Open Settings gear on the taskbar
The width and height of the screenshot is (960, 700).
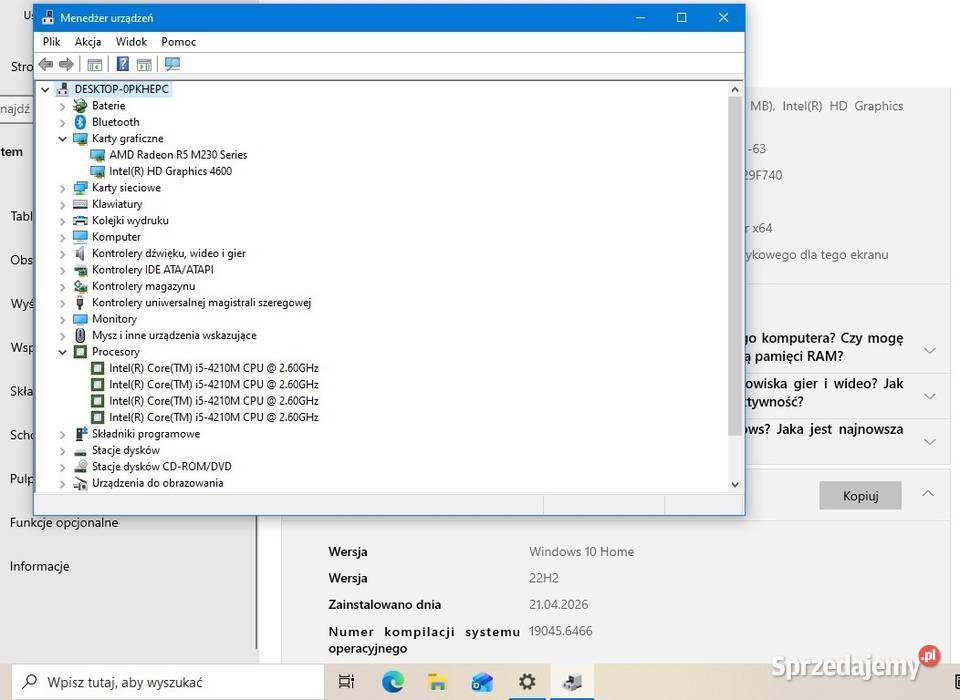click(x=527, y=682)
